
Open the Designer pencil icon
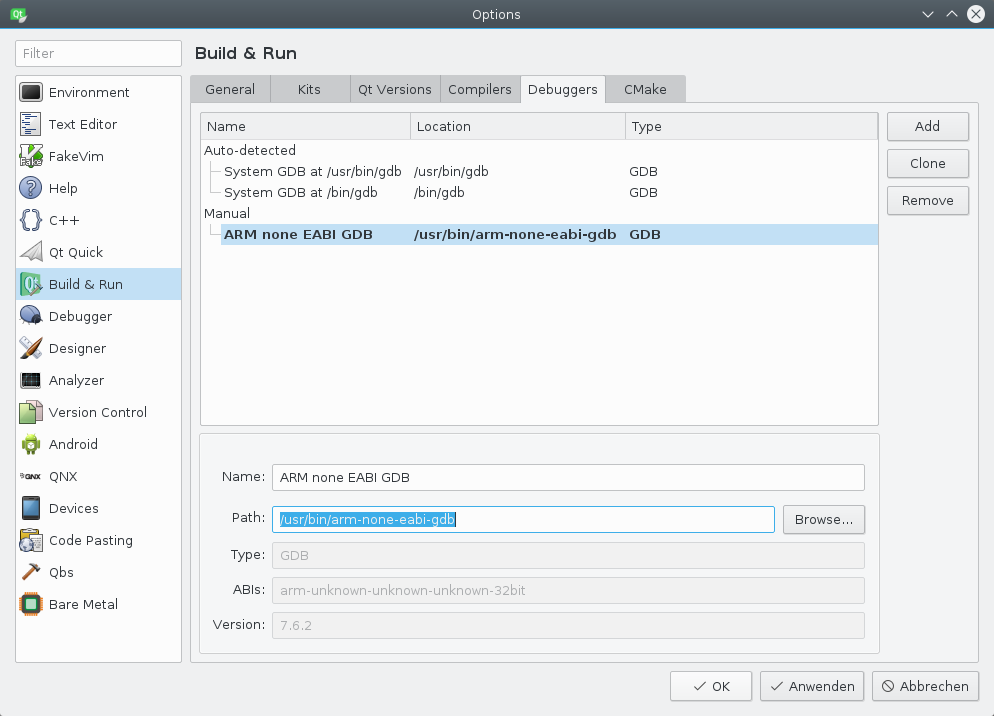(x=30, y=348)
